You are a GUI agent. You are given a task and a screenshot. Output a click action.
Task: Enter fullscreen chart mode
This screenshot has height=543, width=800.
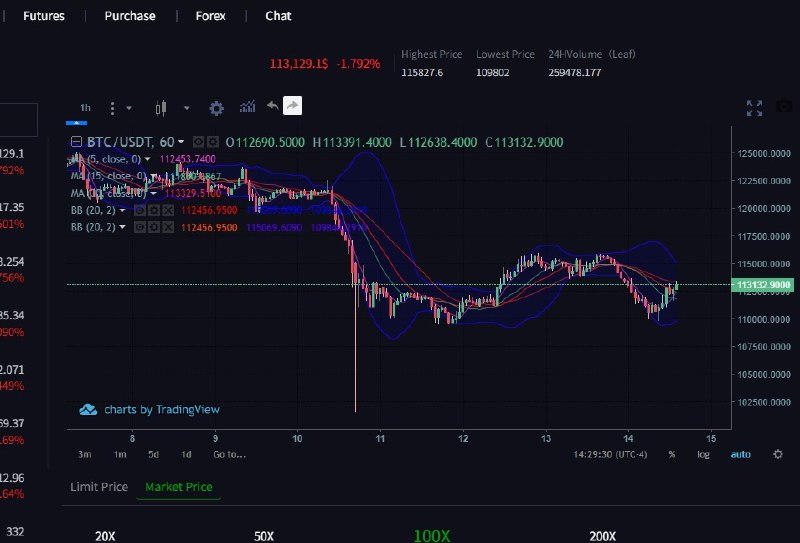coord(755,107)
